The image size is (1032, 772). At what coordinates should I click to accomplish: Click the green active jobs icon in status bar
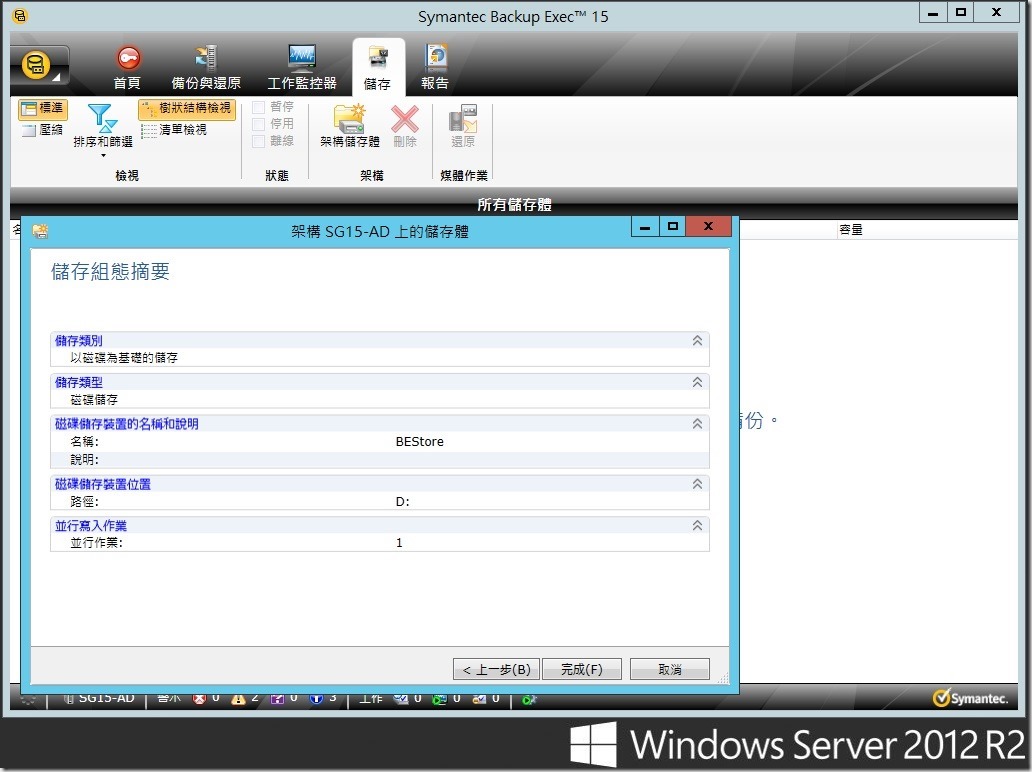point(439,699)
